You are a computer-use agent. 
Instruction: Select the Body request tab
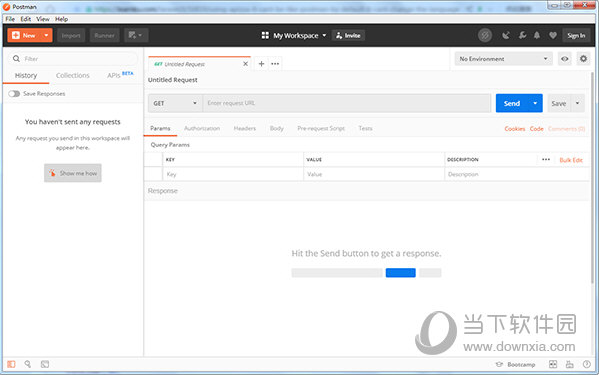point(277,128)
